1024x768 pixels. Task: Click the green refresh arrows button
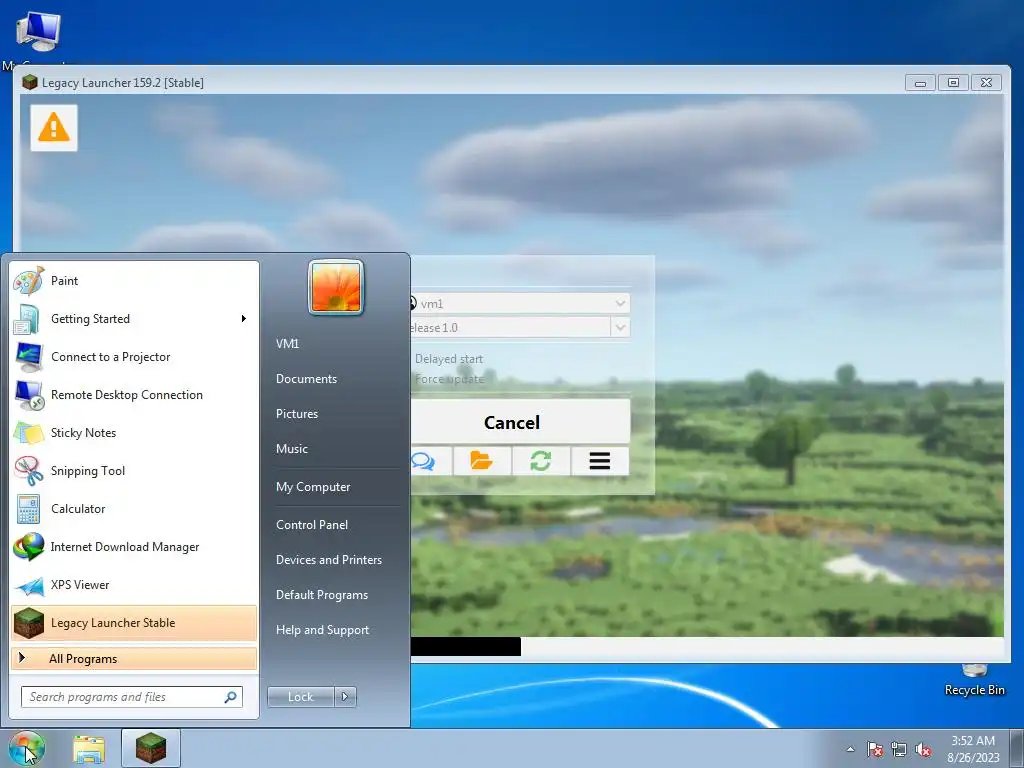541,461
